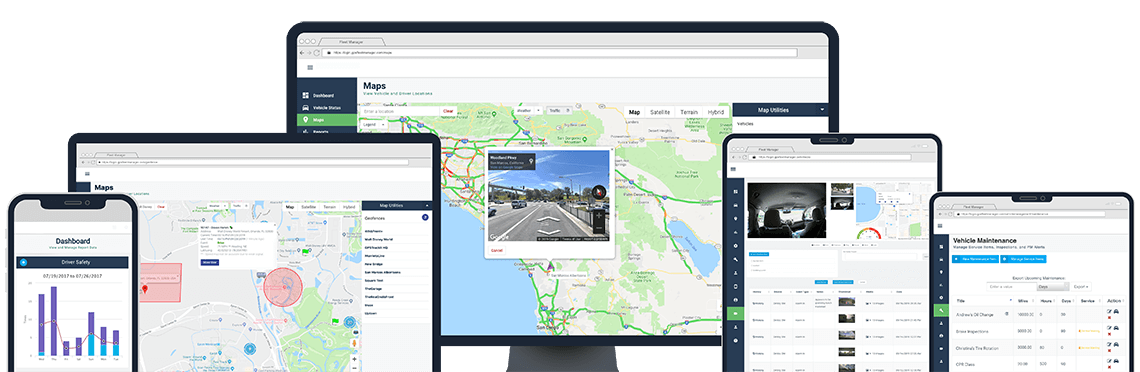1140x372 pixels.
Task: Click the red delete icon for Andrew's Oil Change
Action: click(x=1109, y=318)
